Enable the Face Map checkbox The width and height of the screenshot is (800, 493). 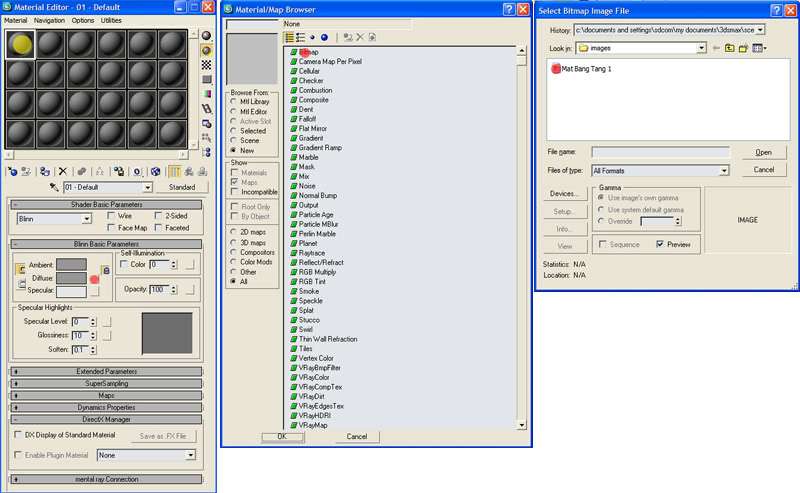click(111, 228)
